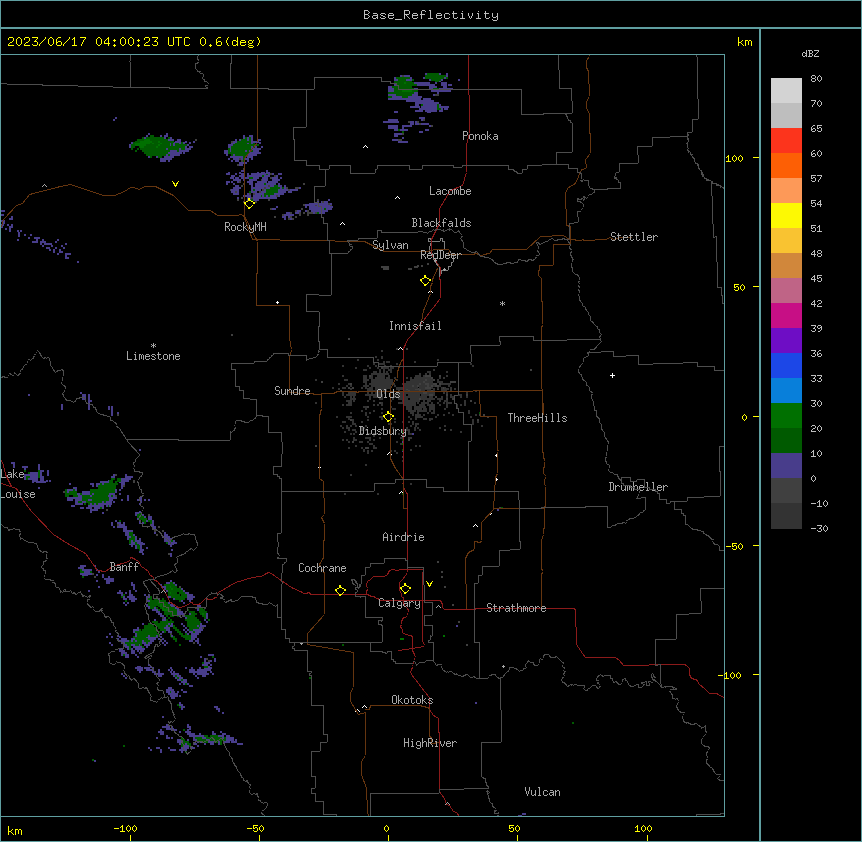Click the gray clutter echo east of Olds
The image size is (862, 842).
[x=422, y=391]
